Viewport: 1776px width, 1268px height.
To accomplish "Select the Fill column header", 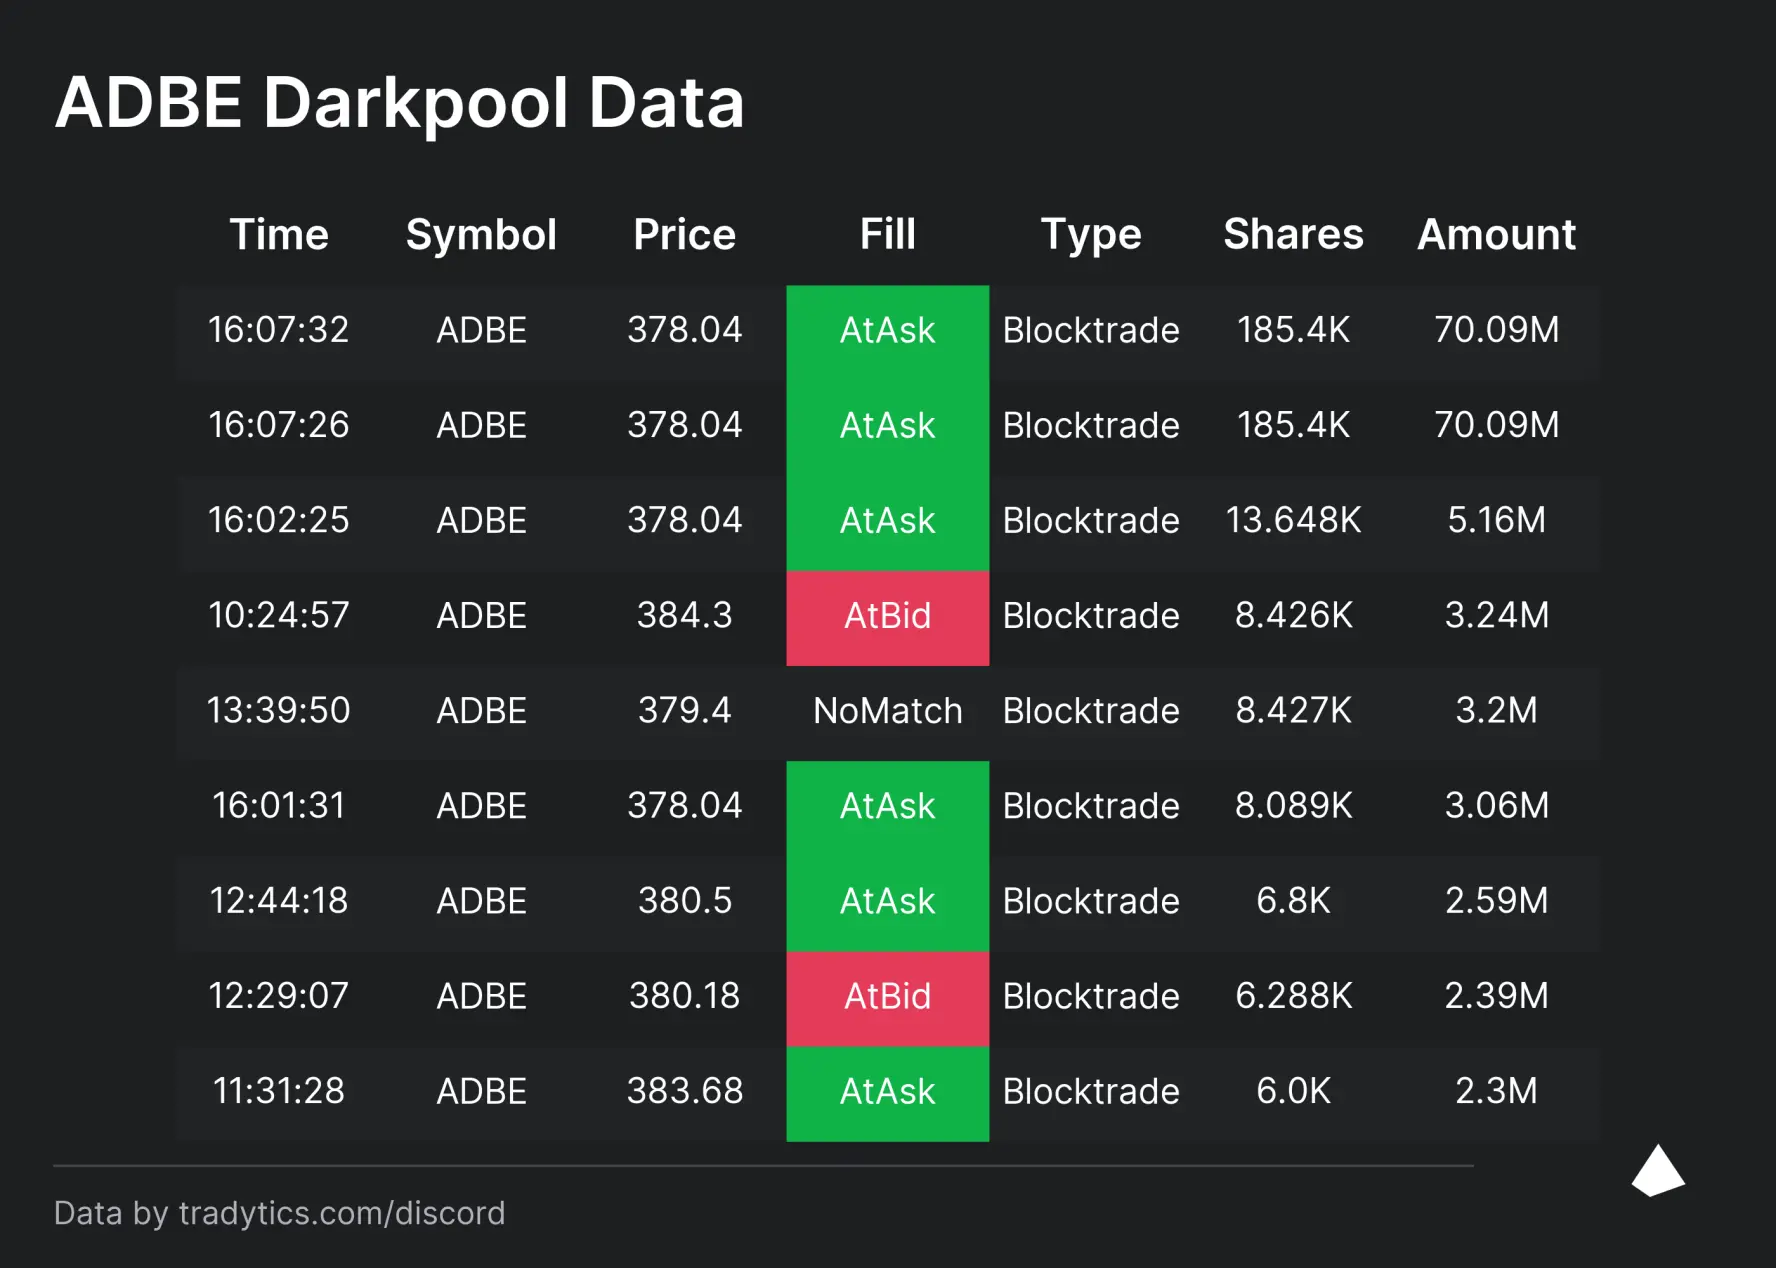I will (887, 235).
